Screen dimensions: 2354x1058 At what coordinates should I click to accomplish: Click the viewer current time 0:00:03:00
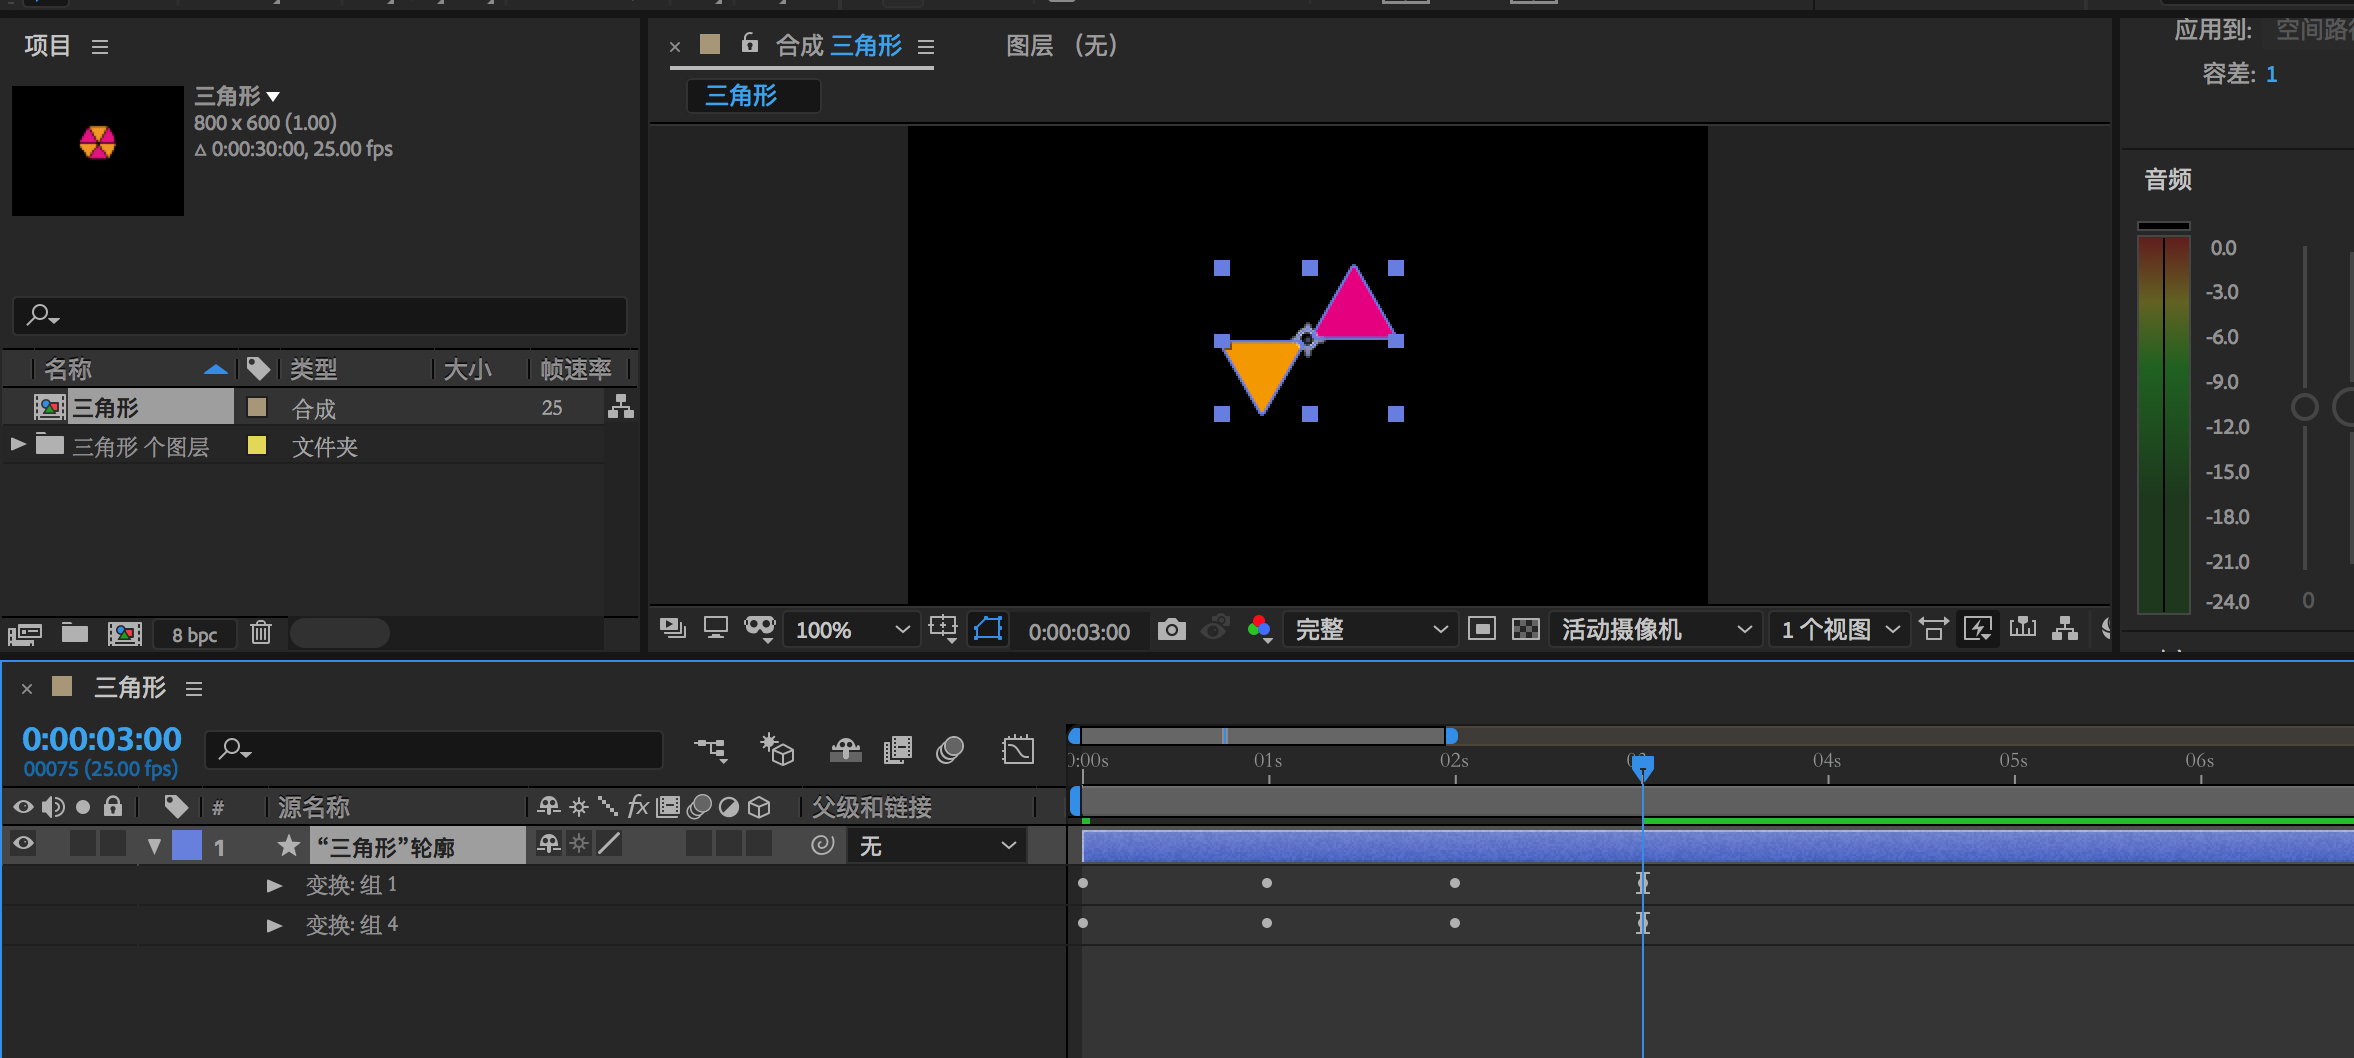[x=1079, y=631]
